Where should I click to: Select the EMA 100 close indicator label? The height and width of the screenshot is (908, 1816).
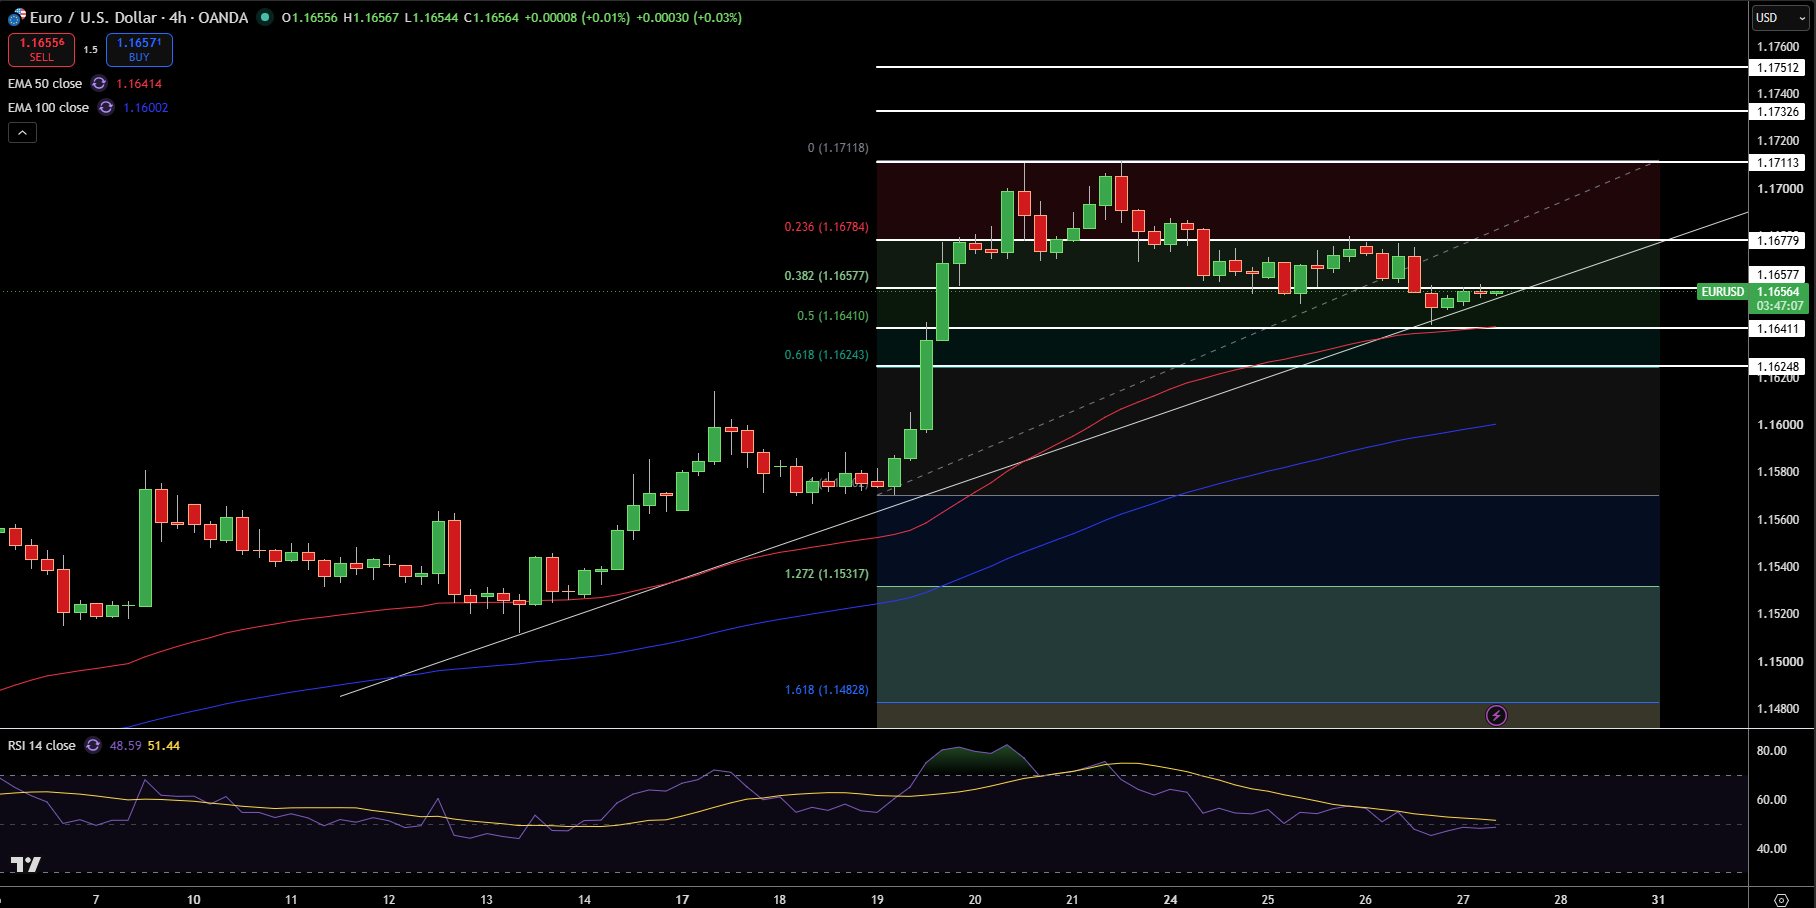[x=48, y=108]
